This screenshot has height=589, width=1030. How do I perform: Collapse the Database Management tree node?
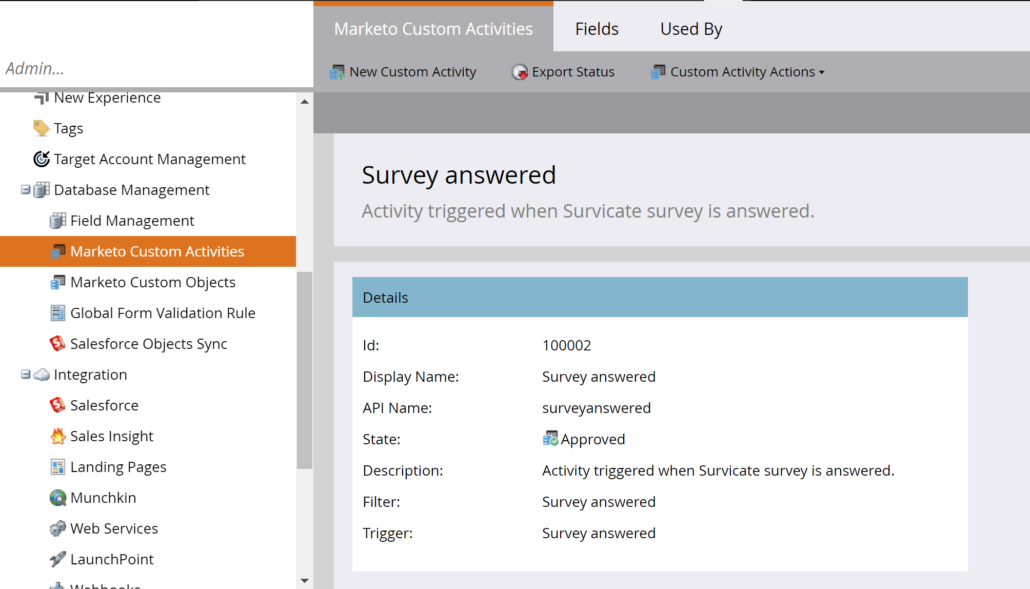point(26,190)
